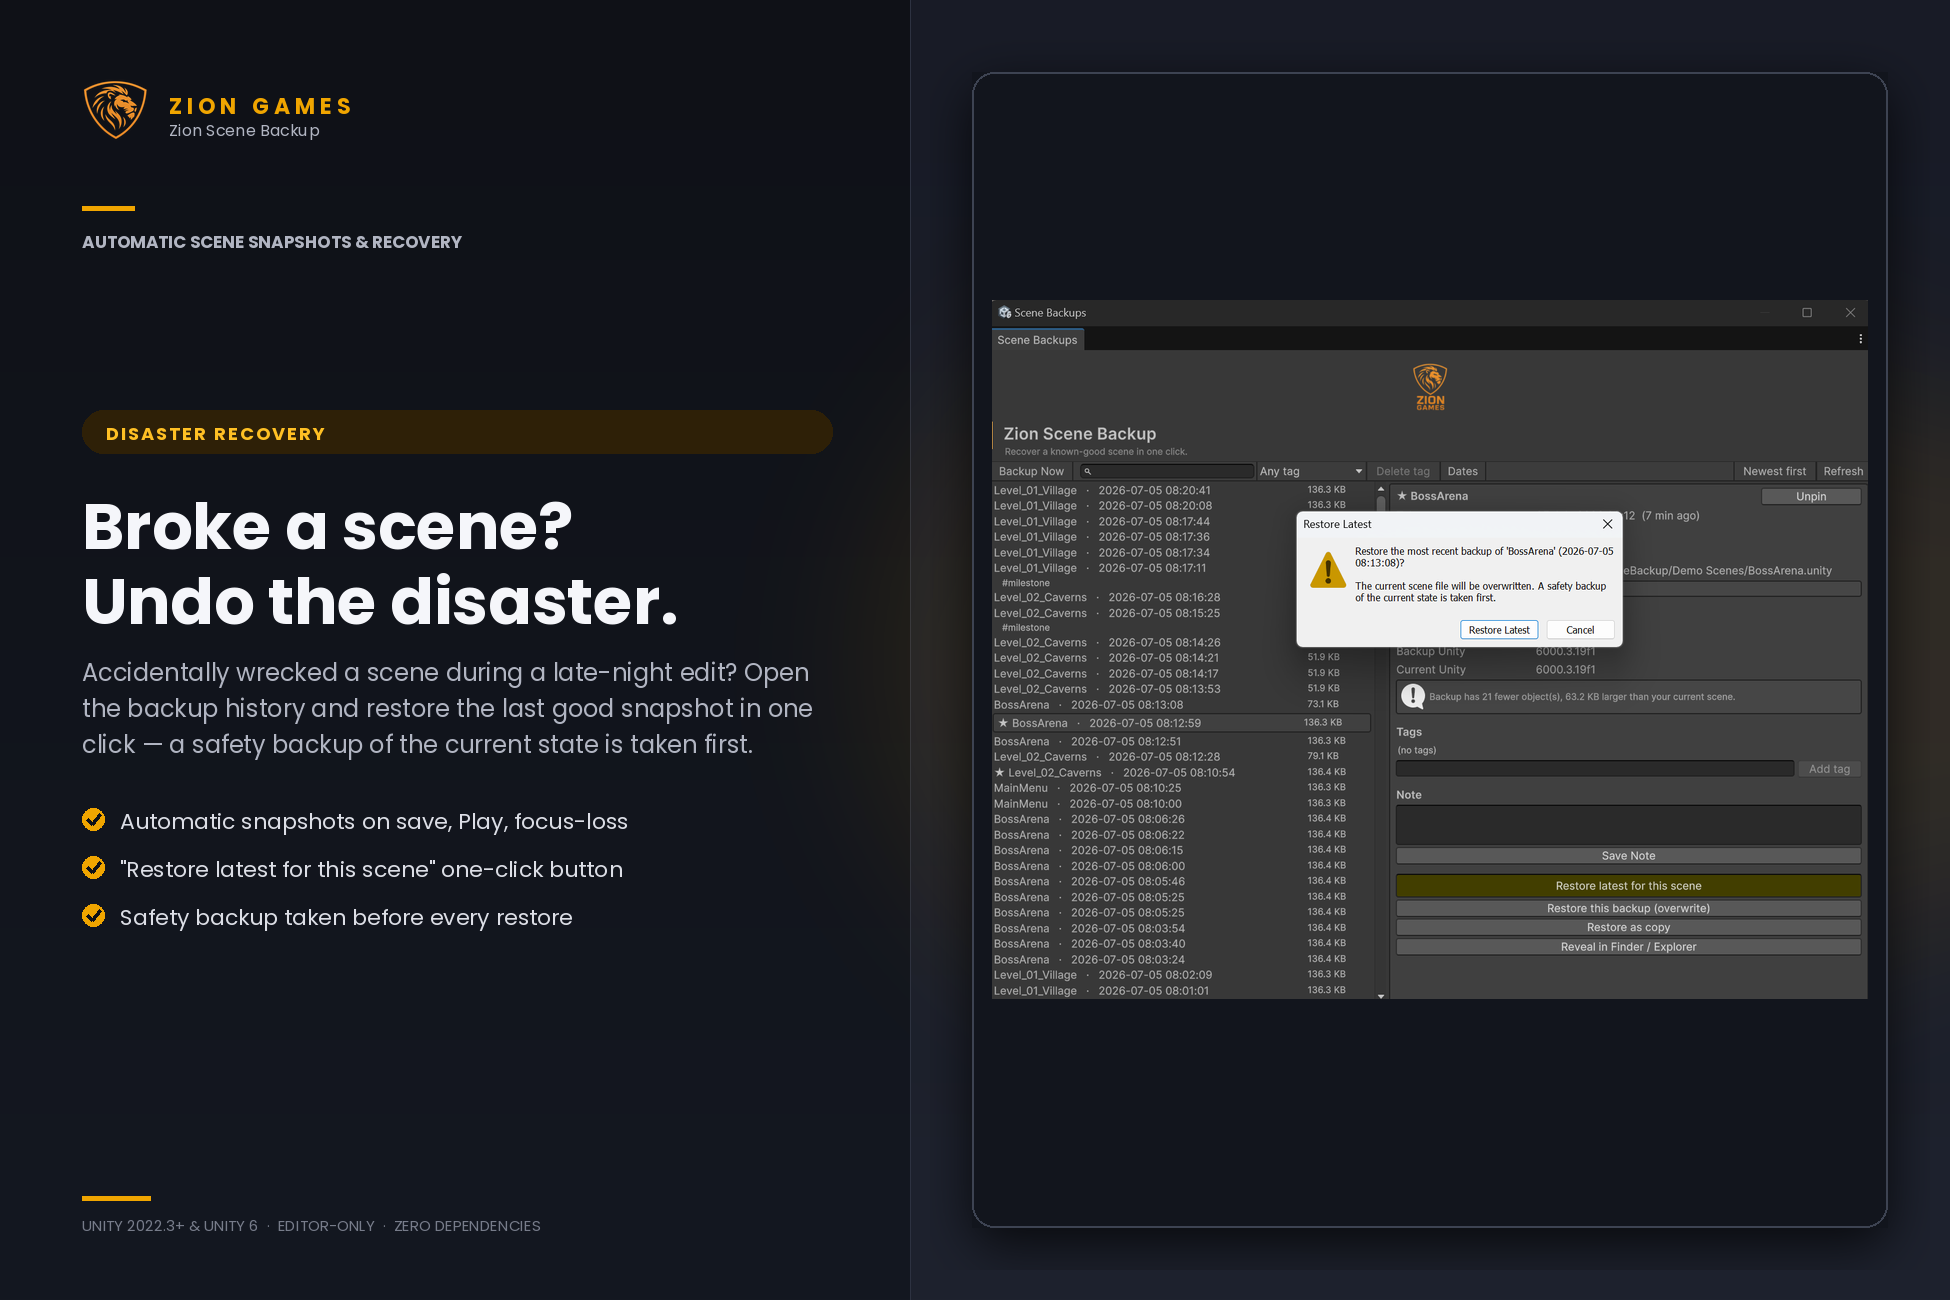This screenshot has height=1300, width=1950.
Task: Select Level_02_Caverns backup from 08:15:25
Action: coord(1180,613)
